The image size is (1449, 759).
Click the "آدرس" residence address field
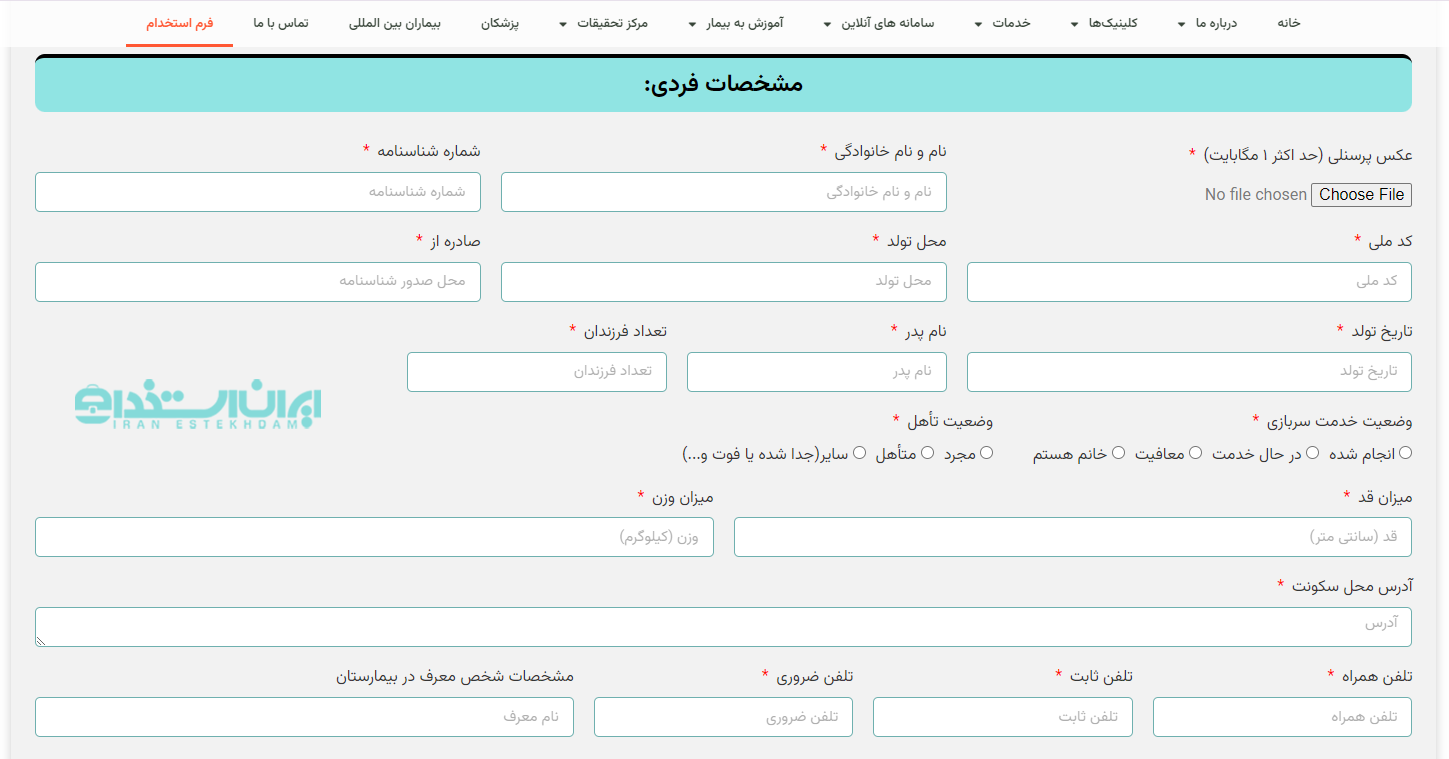click(x=724, y=627)
